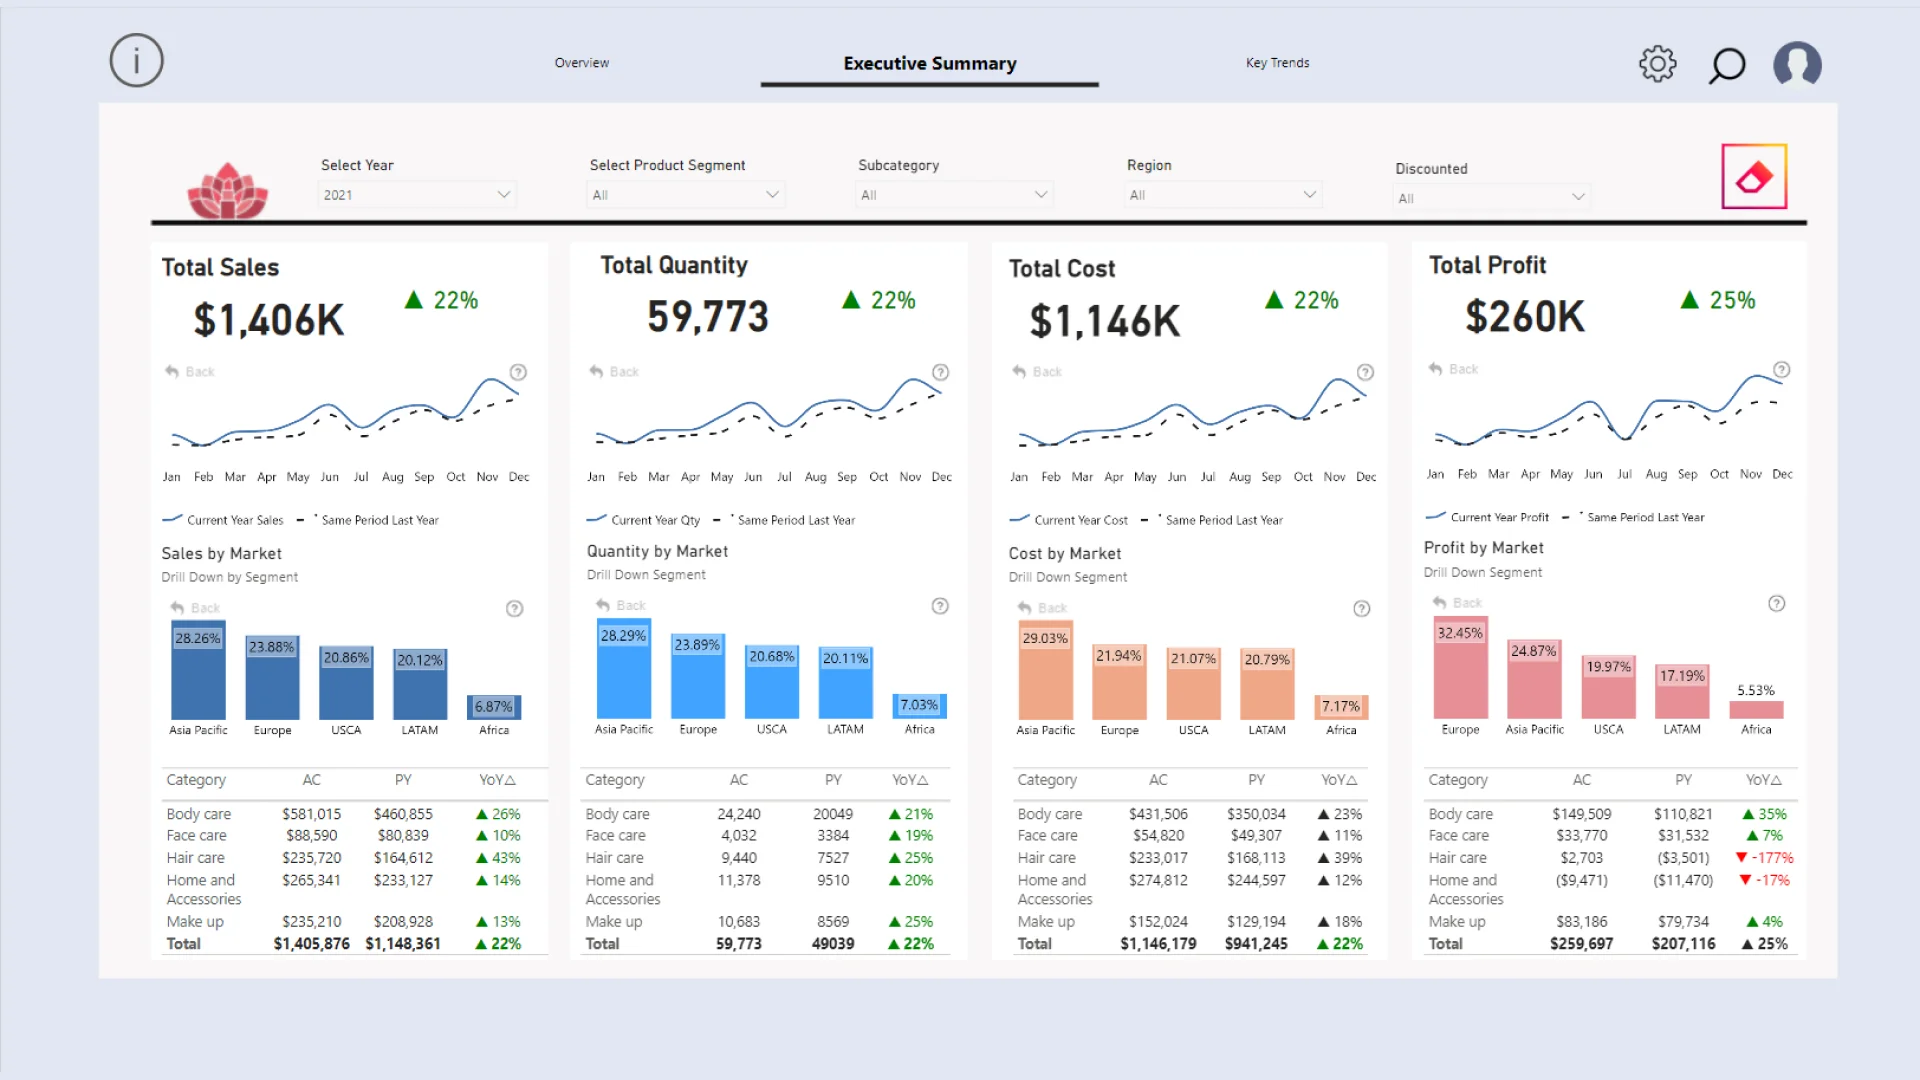Open the settings gear icon
The height and width of the screenshot is (1080, 1920).
pyautogui.click(x=1657, y=64)
